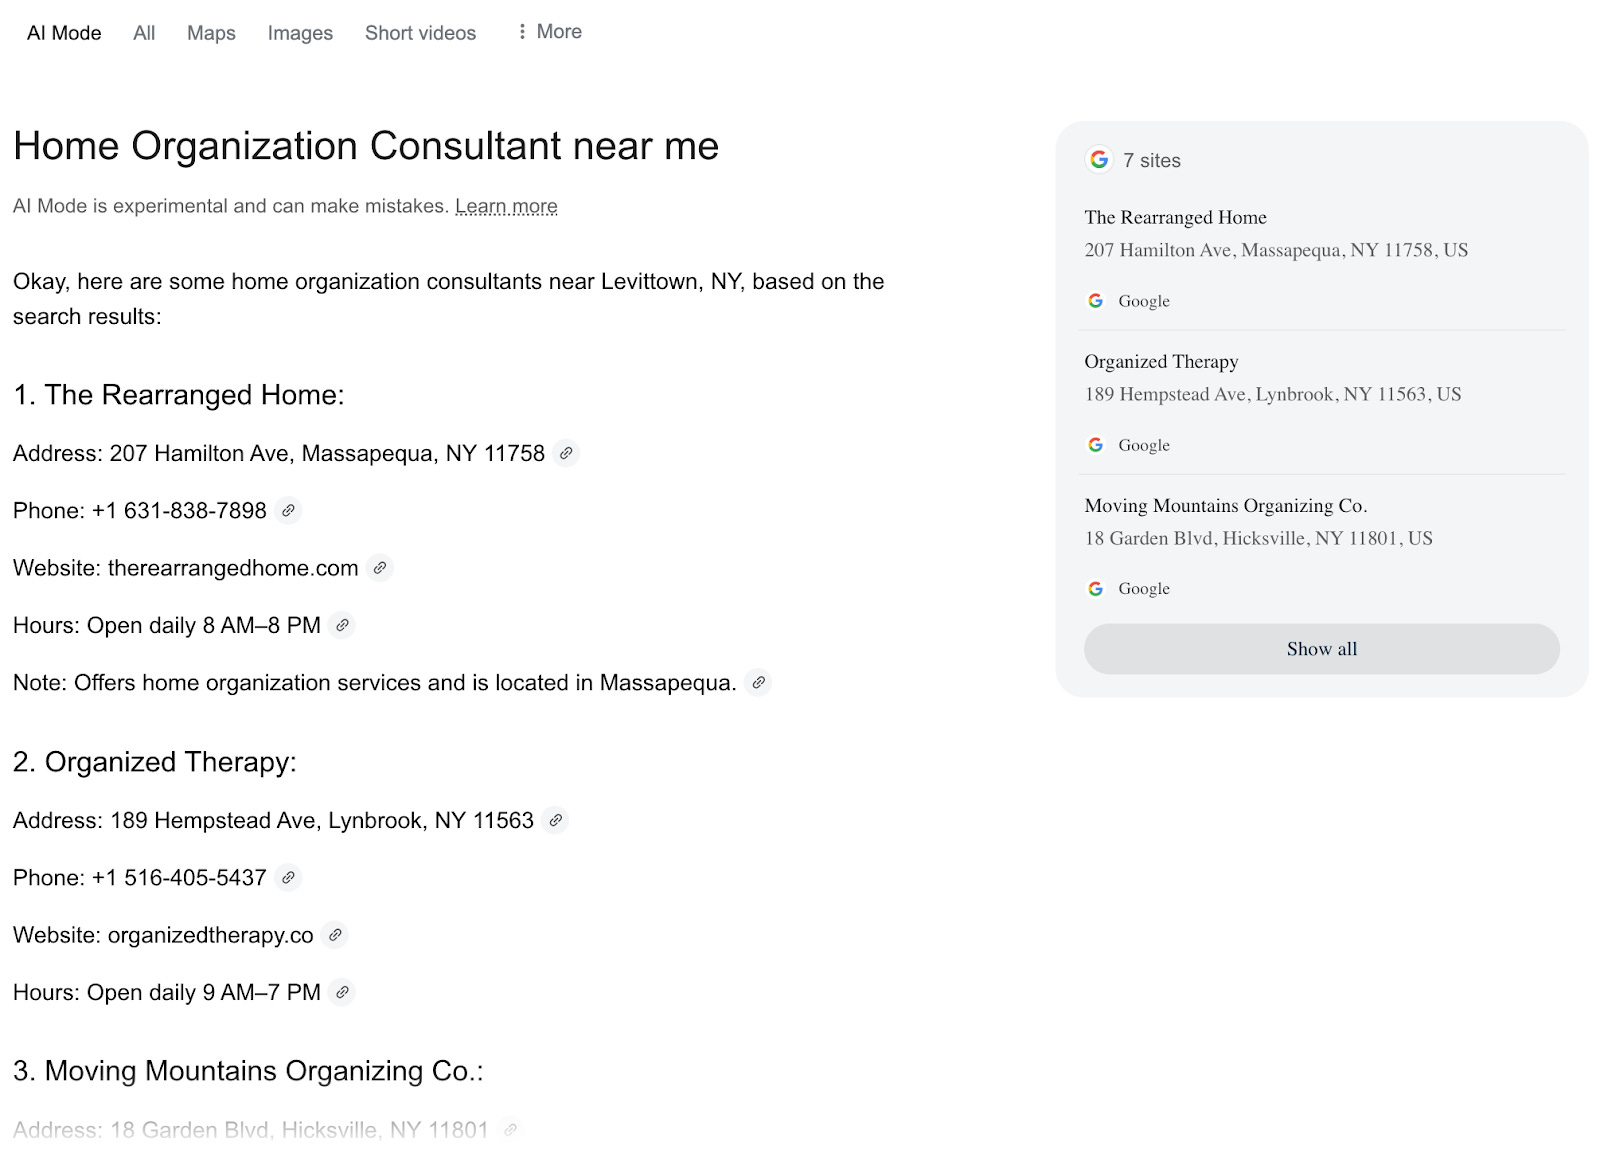Open link icon next to therearrangedhome.com
This screenshot has width=1600, height=1153.
380,568
